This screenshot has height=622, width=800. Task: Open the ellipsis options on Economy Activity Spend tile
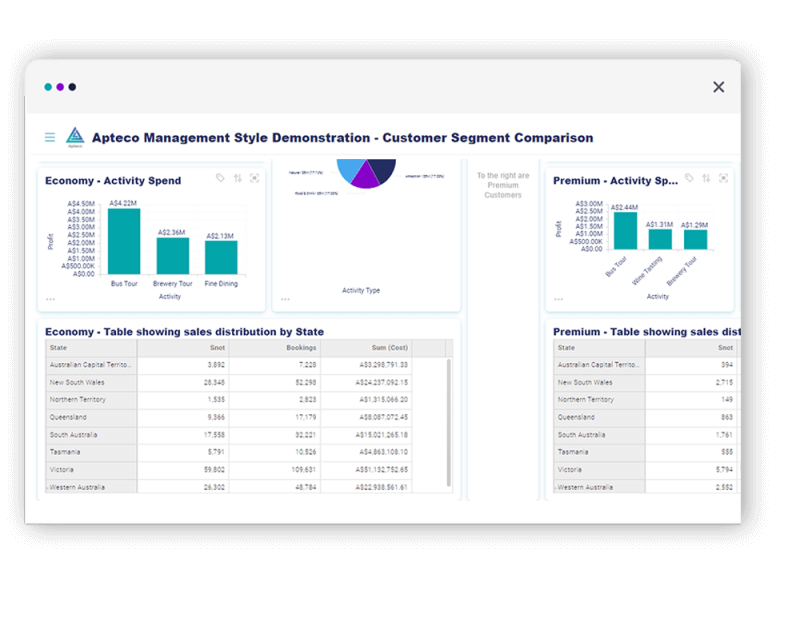50,297
